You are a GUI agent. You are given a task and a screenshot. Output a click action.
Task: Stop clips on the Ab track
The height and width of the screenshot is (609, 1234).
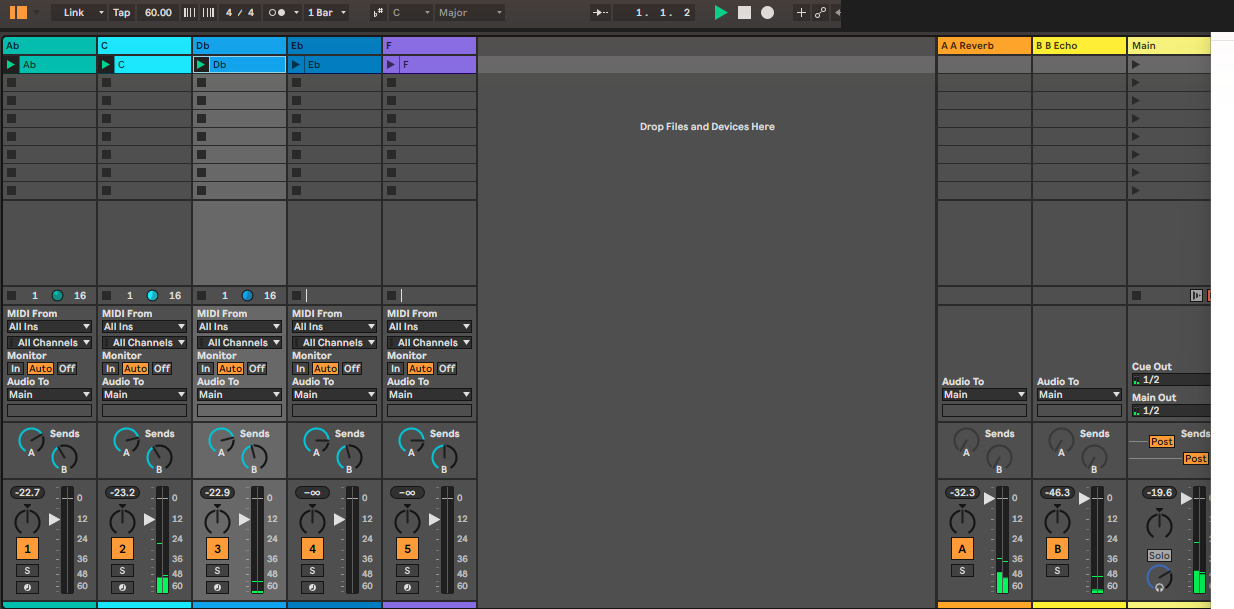[12, 295]
